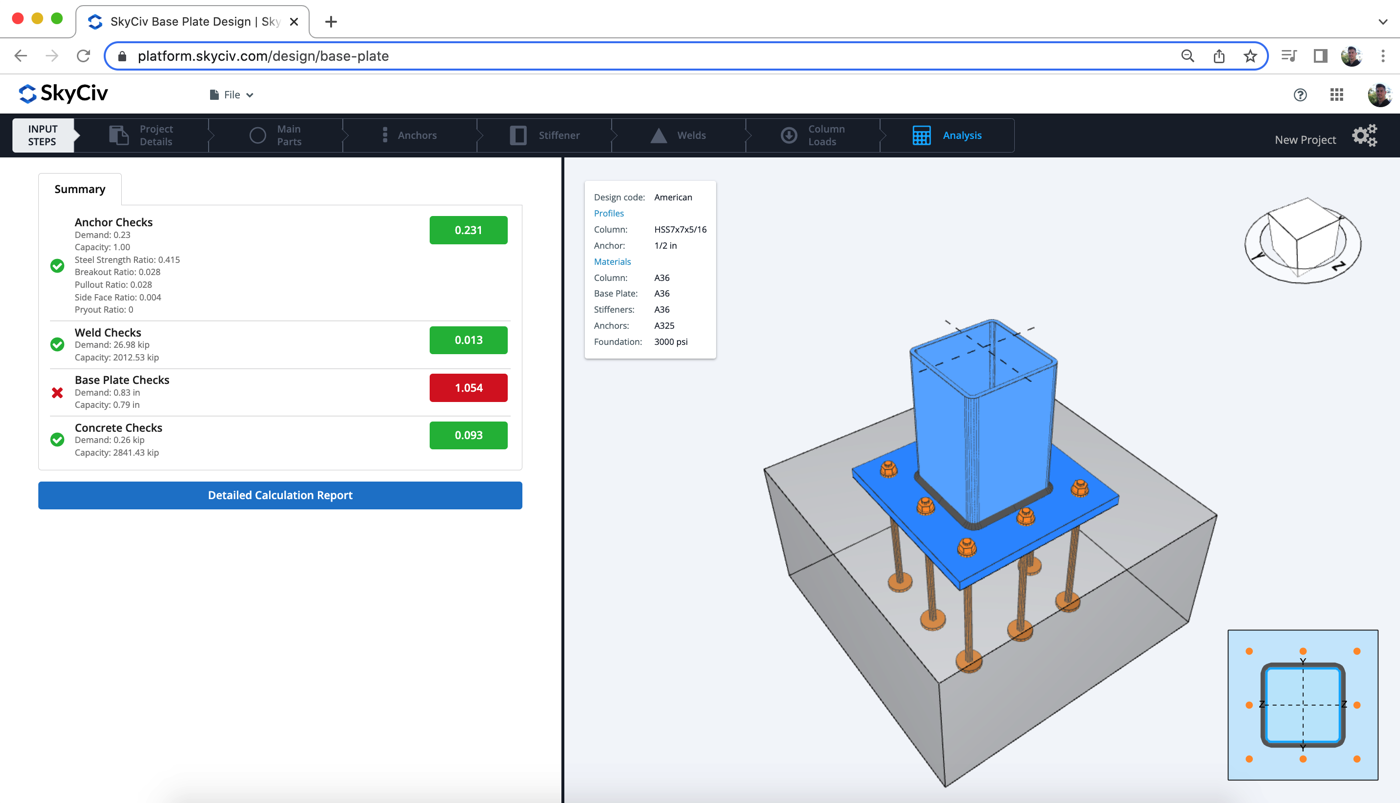Image resolution: width=1400 pixels, height=803 pixels.
Task: Switch to the Summary tab
Action: click(79, 189)
